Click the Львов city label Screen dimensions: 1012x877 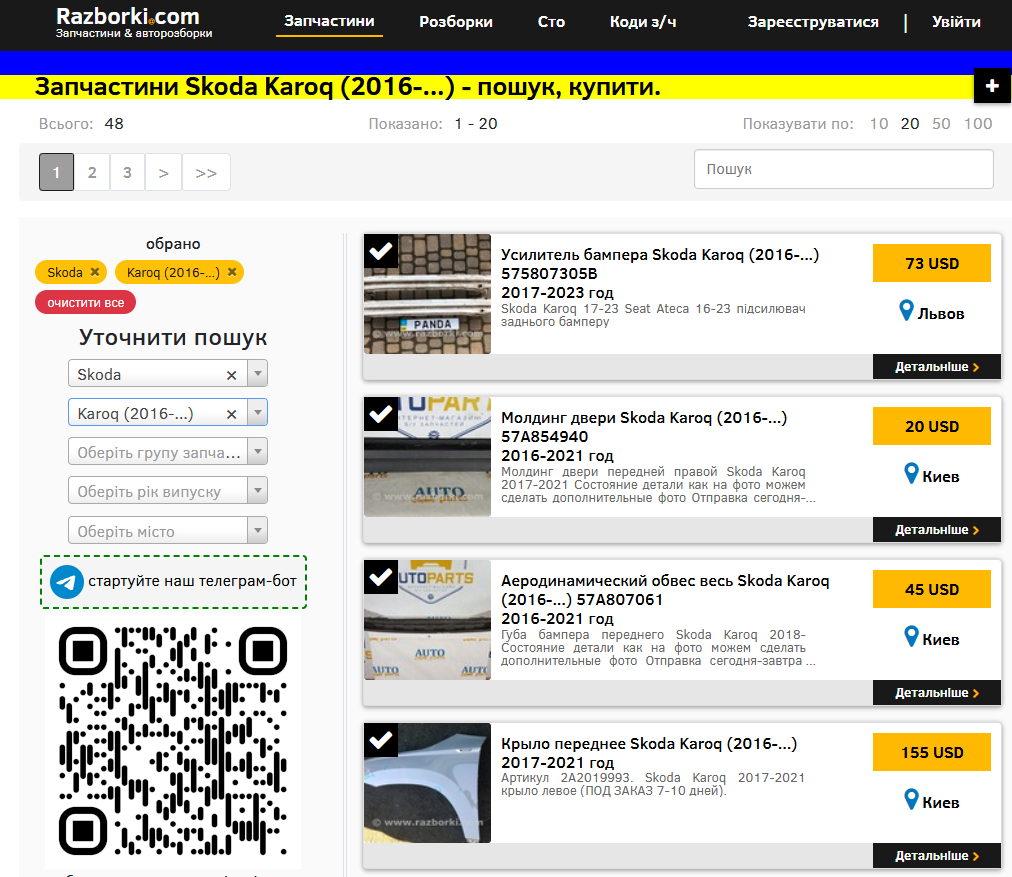(x=941, y=314)
